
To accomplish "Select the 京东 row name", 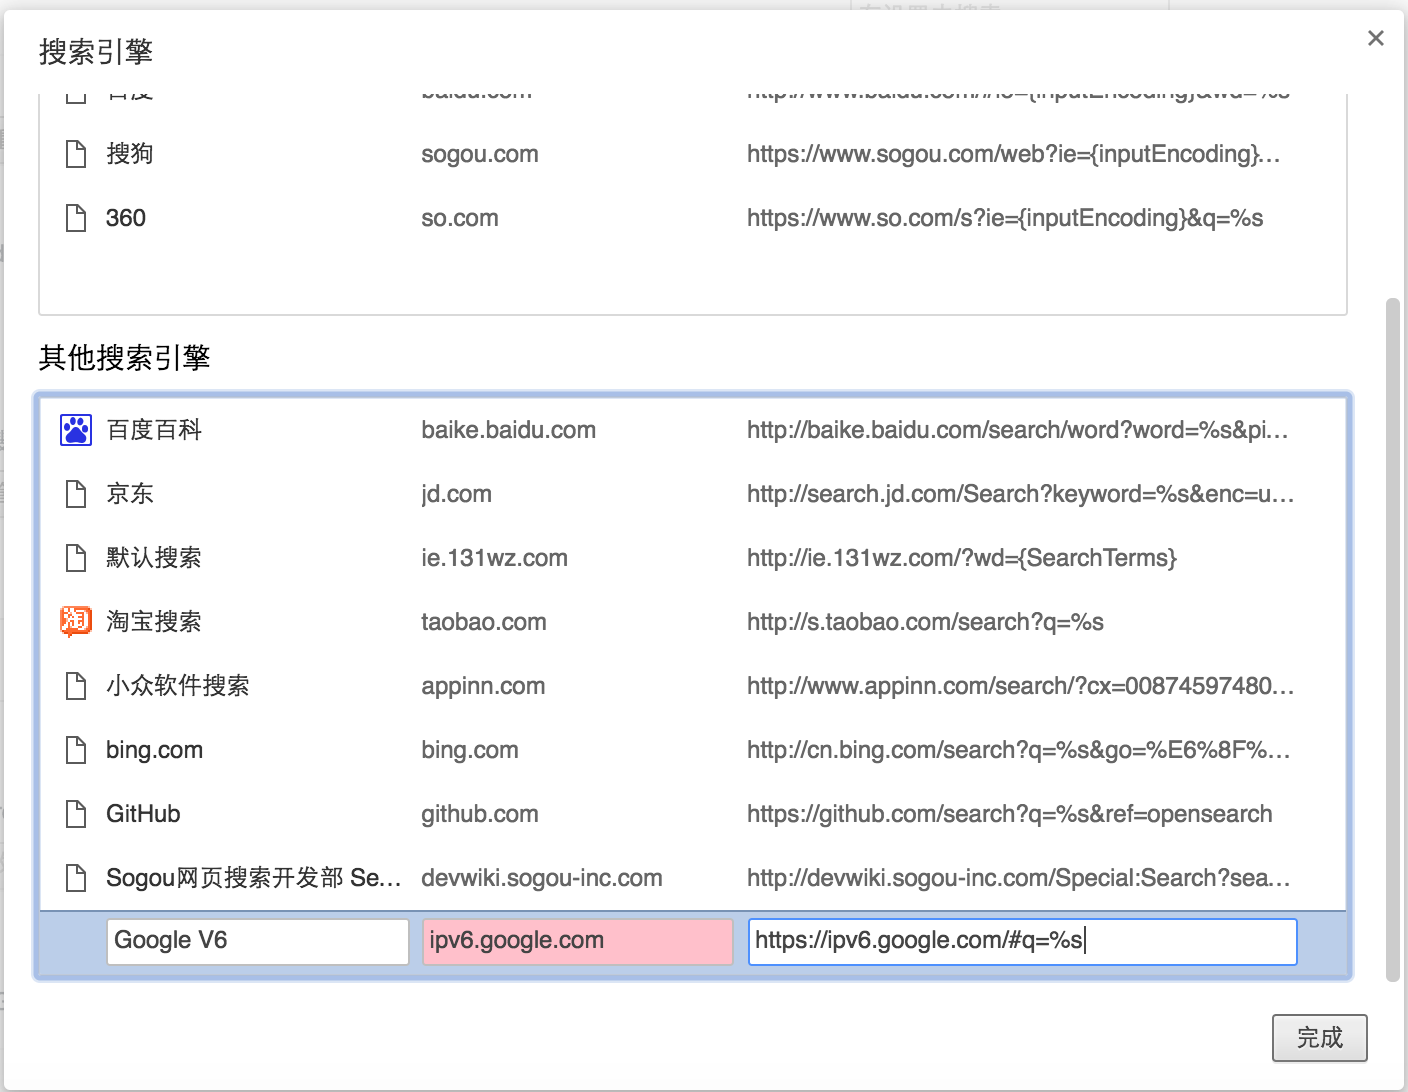I will pyautogui.click(x=130, y=494).
